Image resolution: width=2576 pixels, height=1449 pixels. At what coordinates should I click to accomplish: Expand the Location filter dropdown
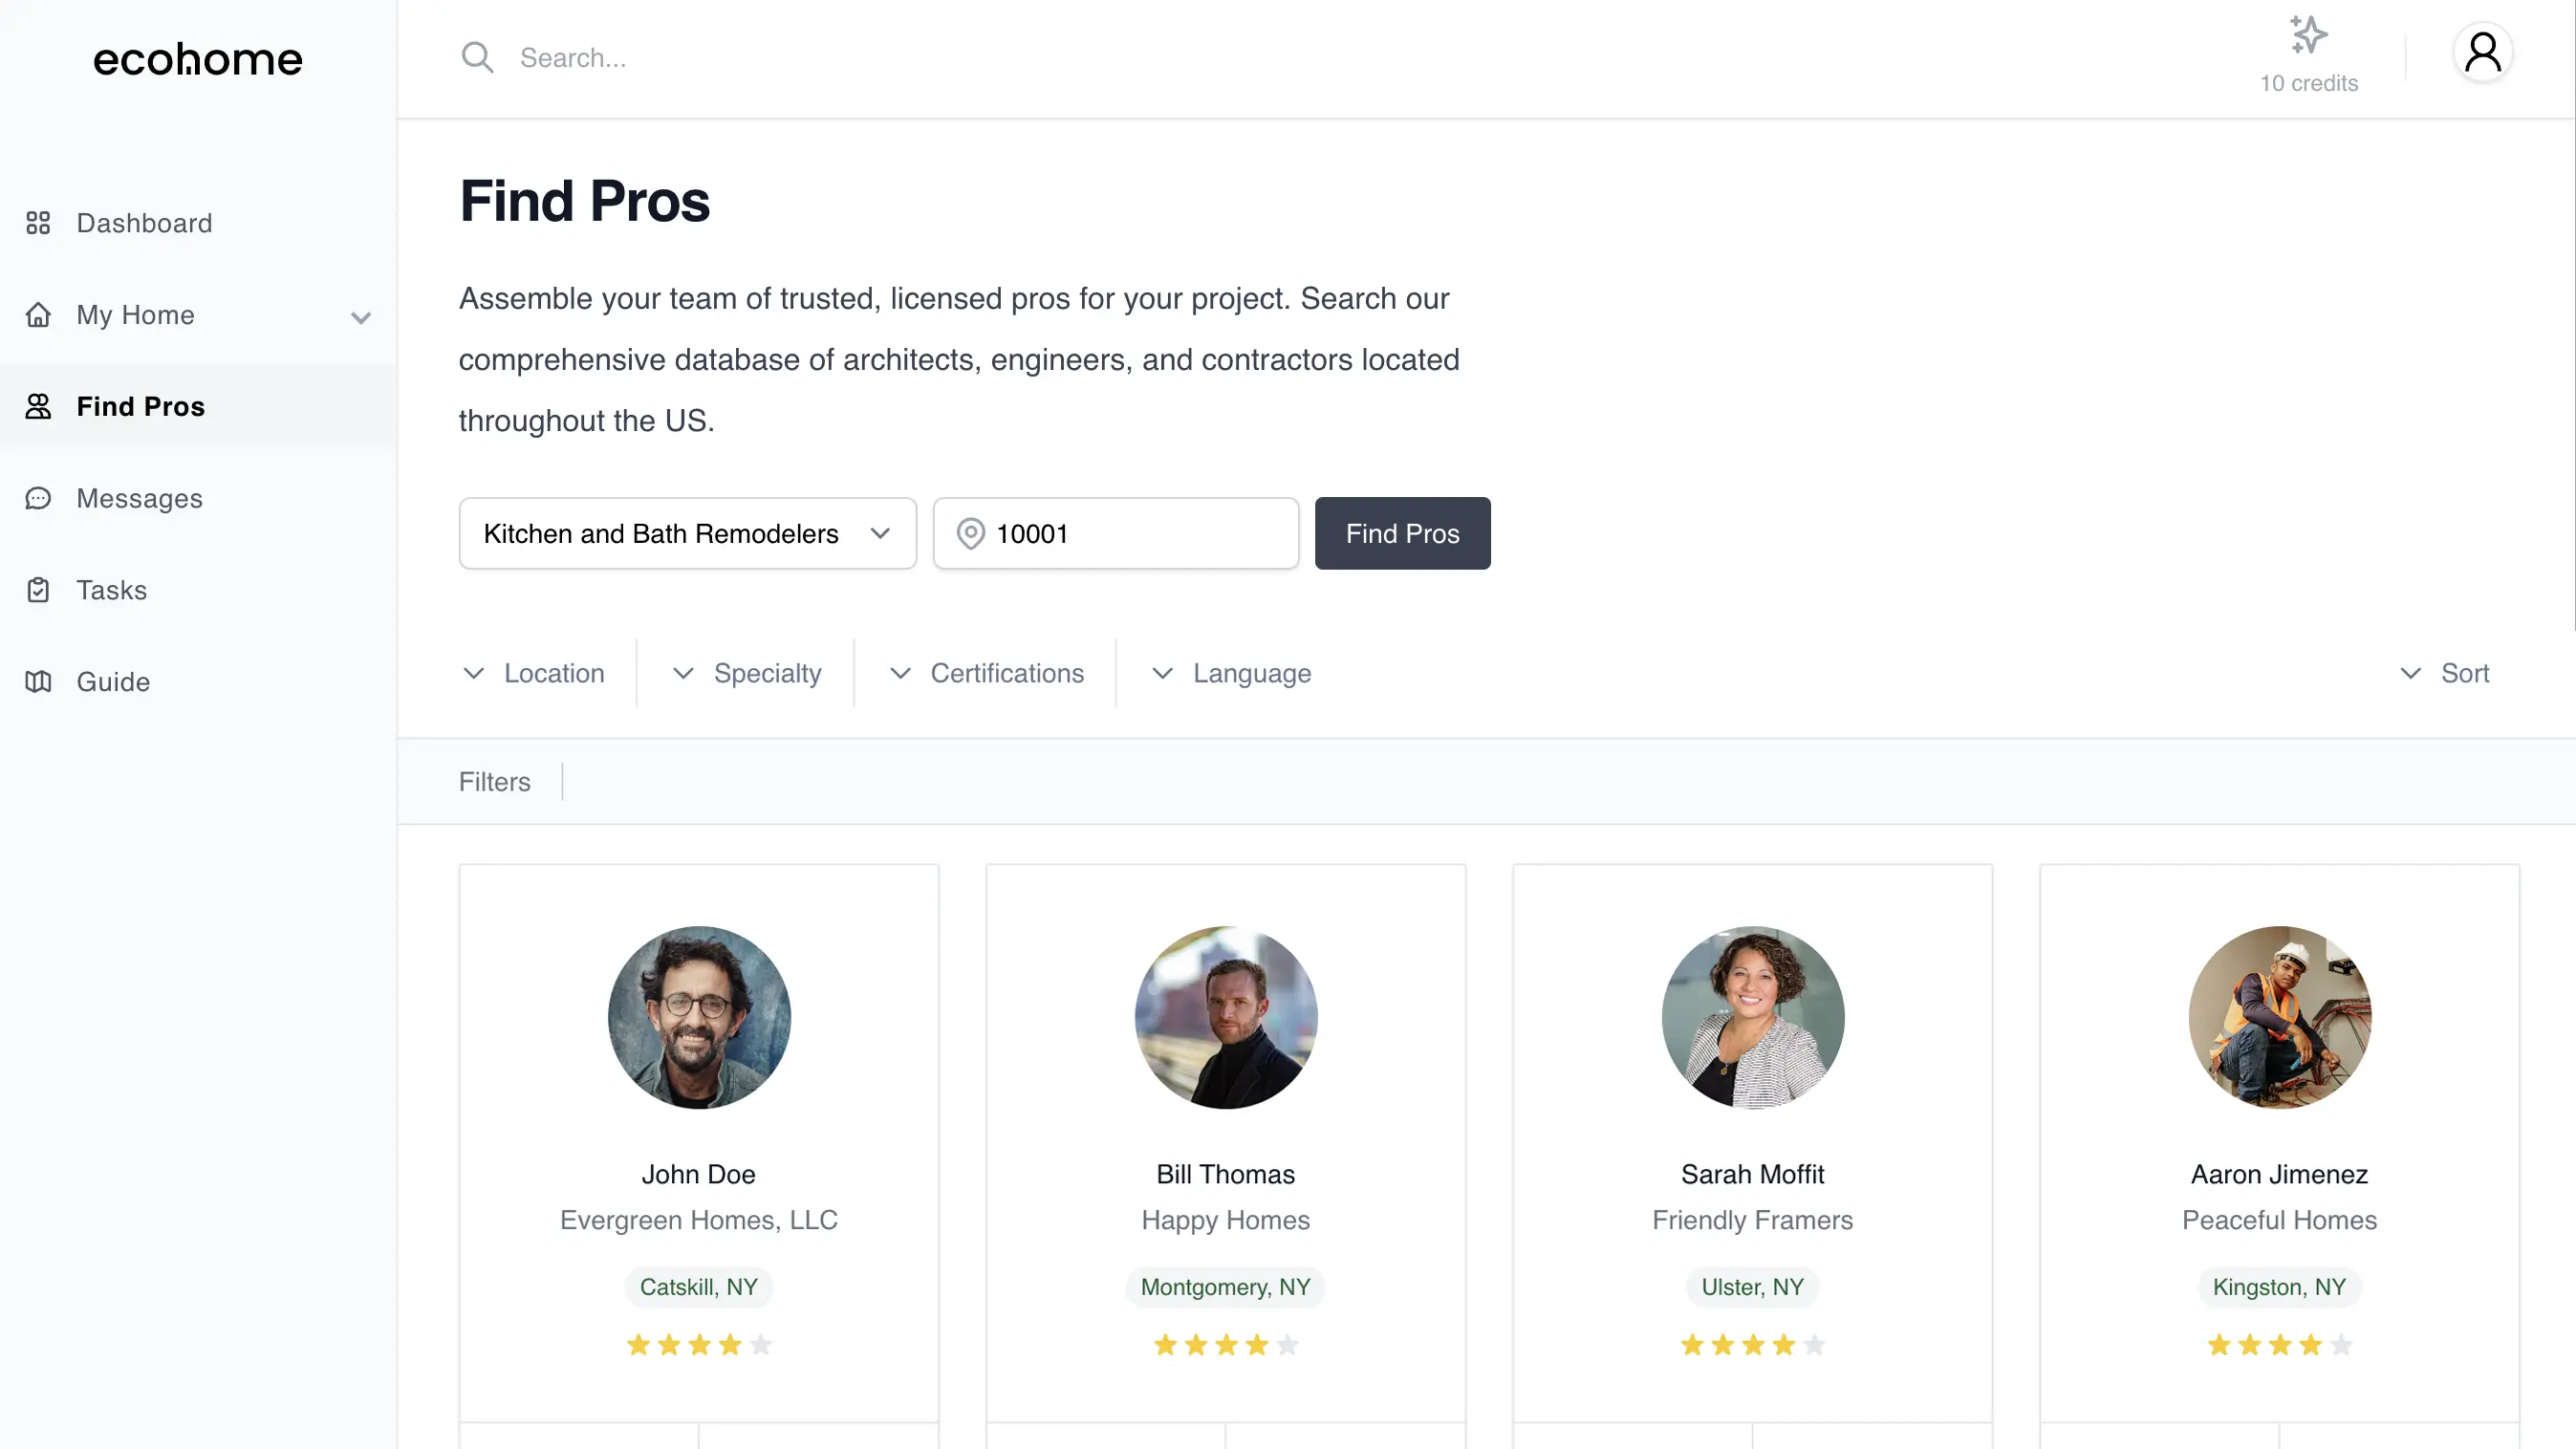[x=535, y=673]
